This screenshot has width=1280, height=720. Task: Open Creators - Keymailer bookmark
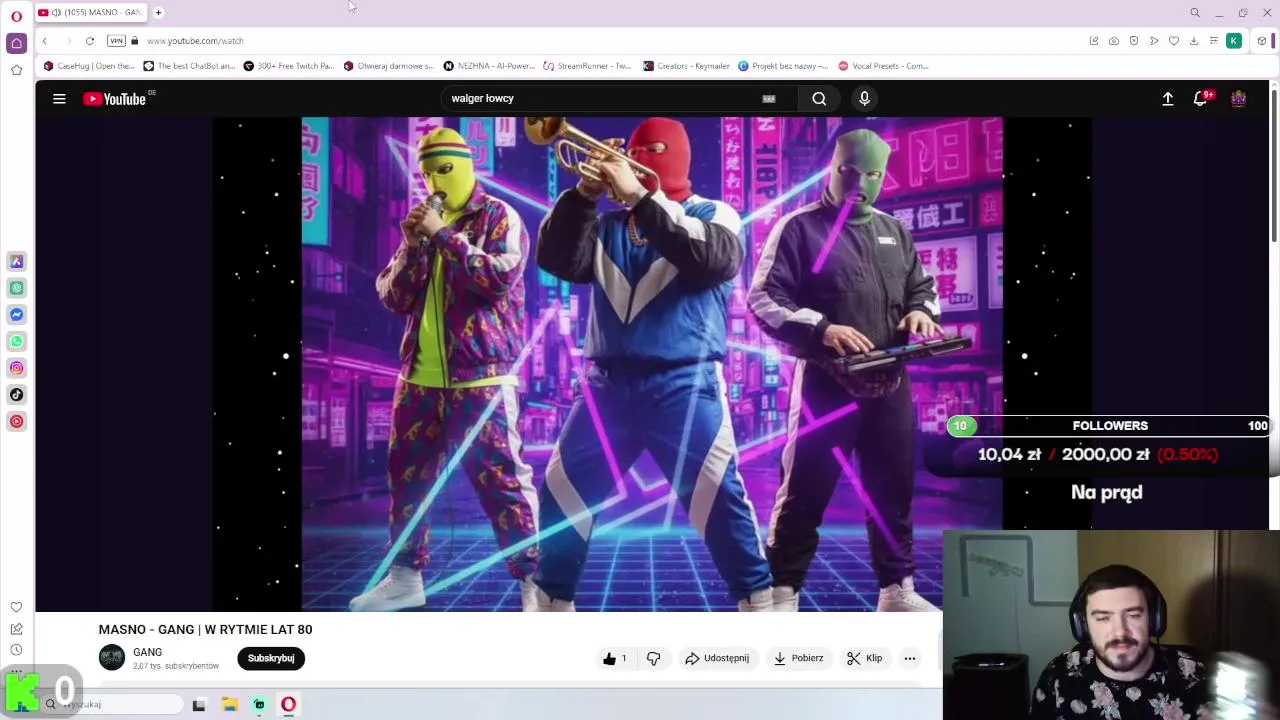coord(686,66)
